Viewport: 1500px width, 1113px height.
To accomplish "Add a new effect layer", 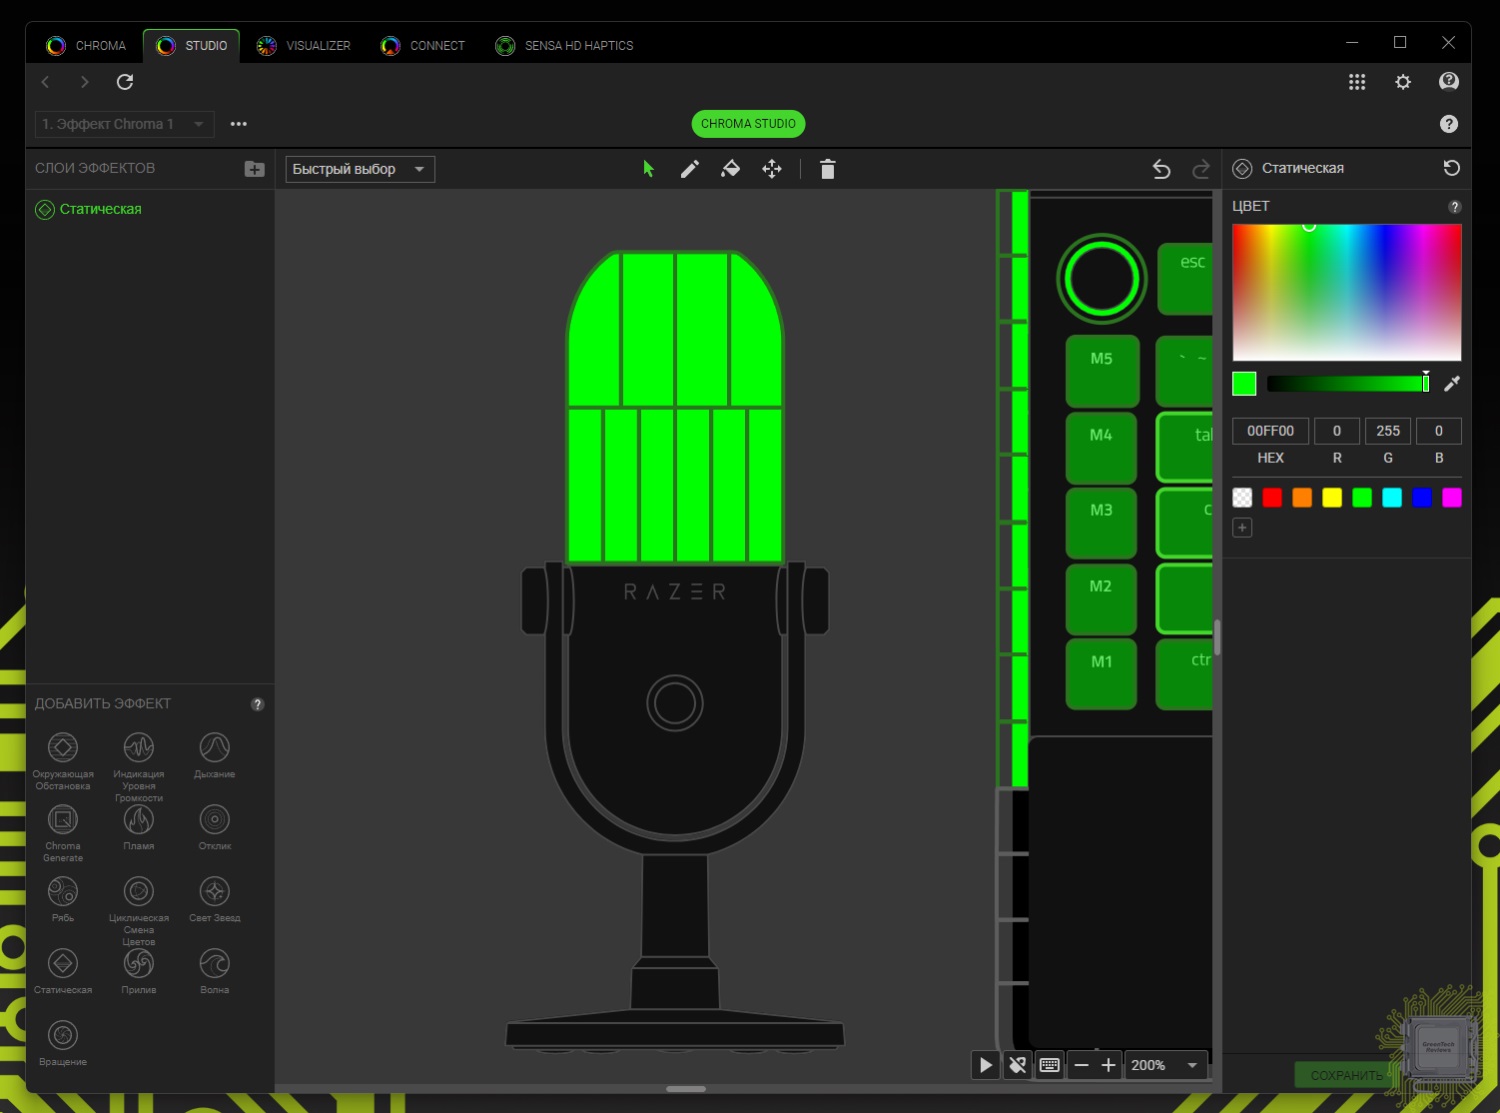I will pos(254,169).
